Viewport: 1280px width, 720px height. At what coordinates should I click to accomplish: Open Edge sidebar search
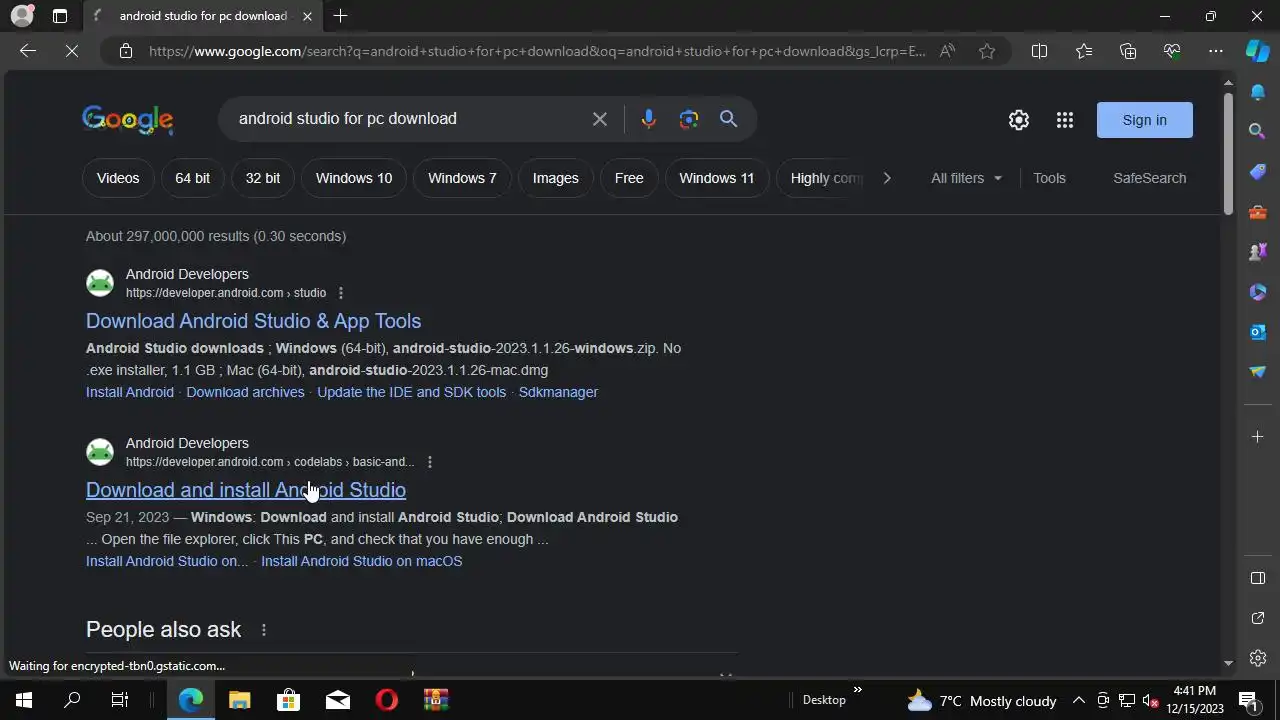coord(1258,131)
